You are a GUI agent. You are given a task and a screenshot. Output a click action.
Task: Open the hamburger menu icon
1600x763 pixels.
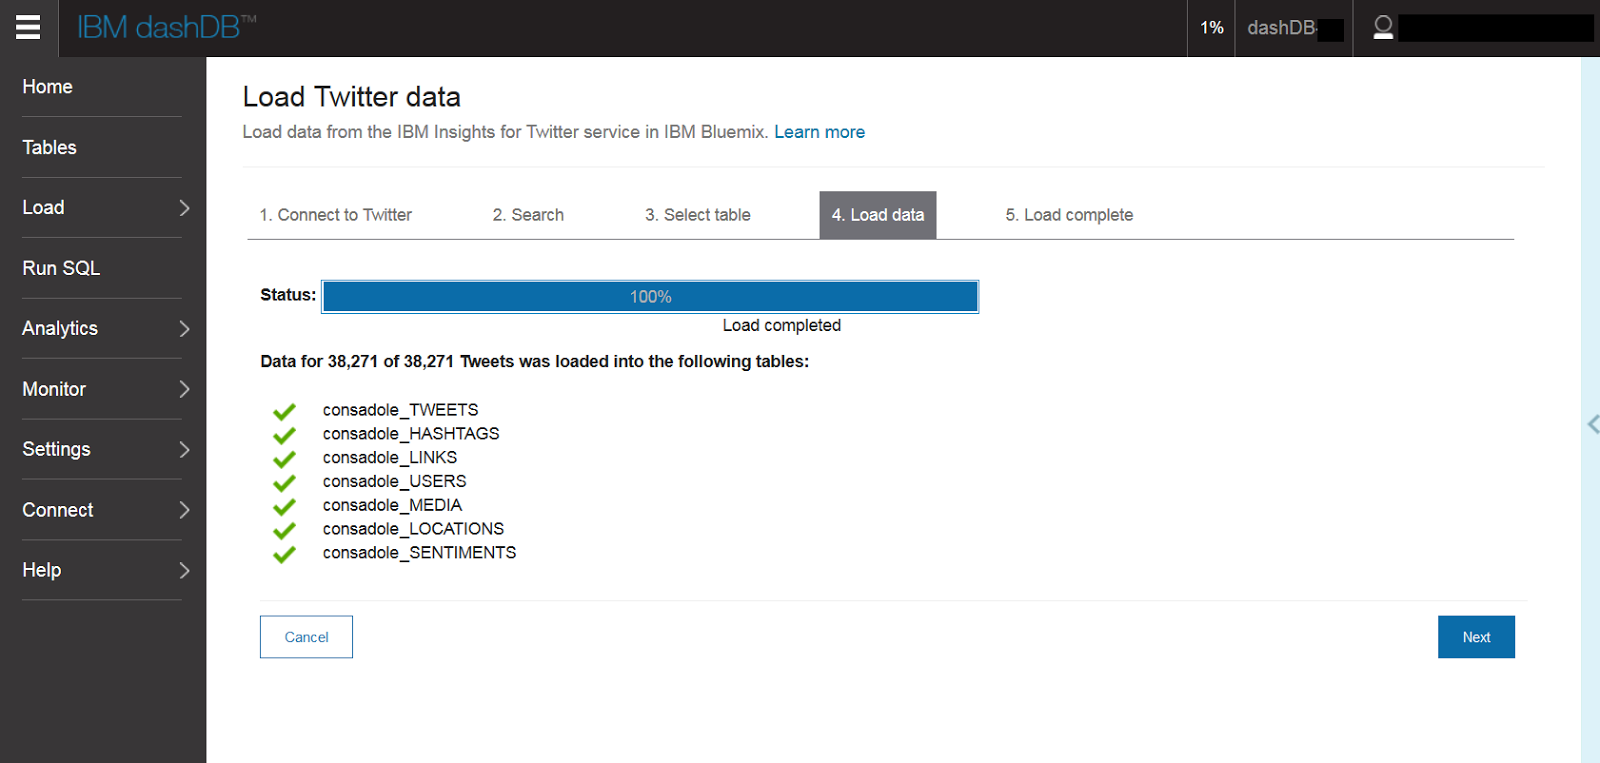28,28
